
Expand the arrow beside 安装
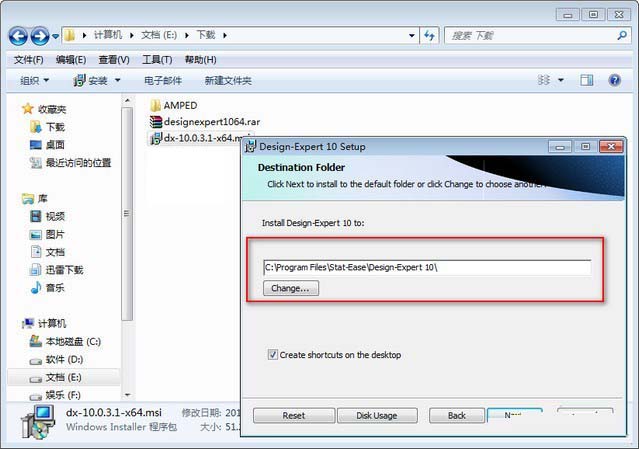pos(117,80)
